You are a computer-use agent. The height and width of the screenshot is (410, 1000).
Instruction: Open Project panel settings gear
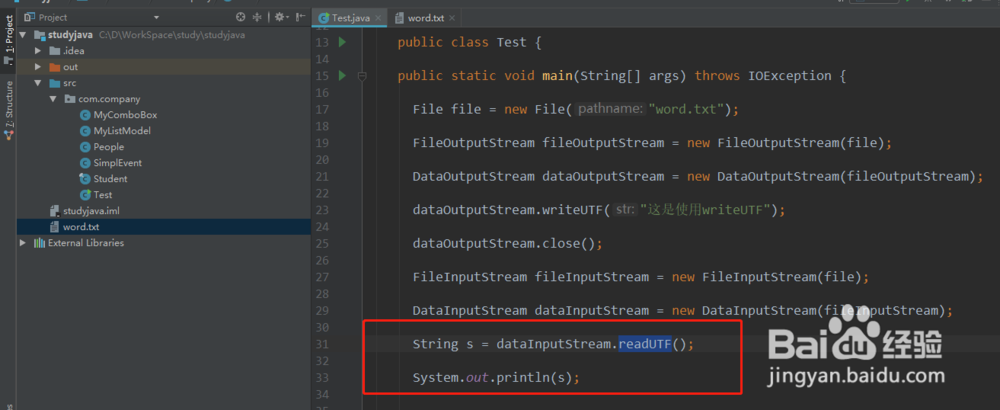(x=280, y=17)
